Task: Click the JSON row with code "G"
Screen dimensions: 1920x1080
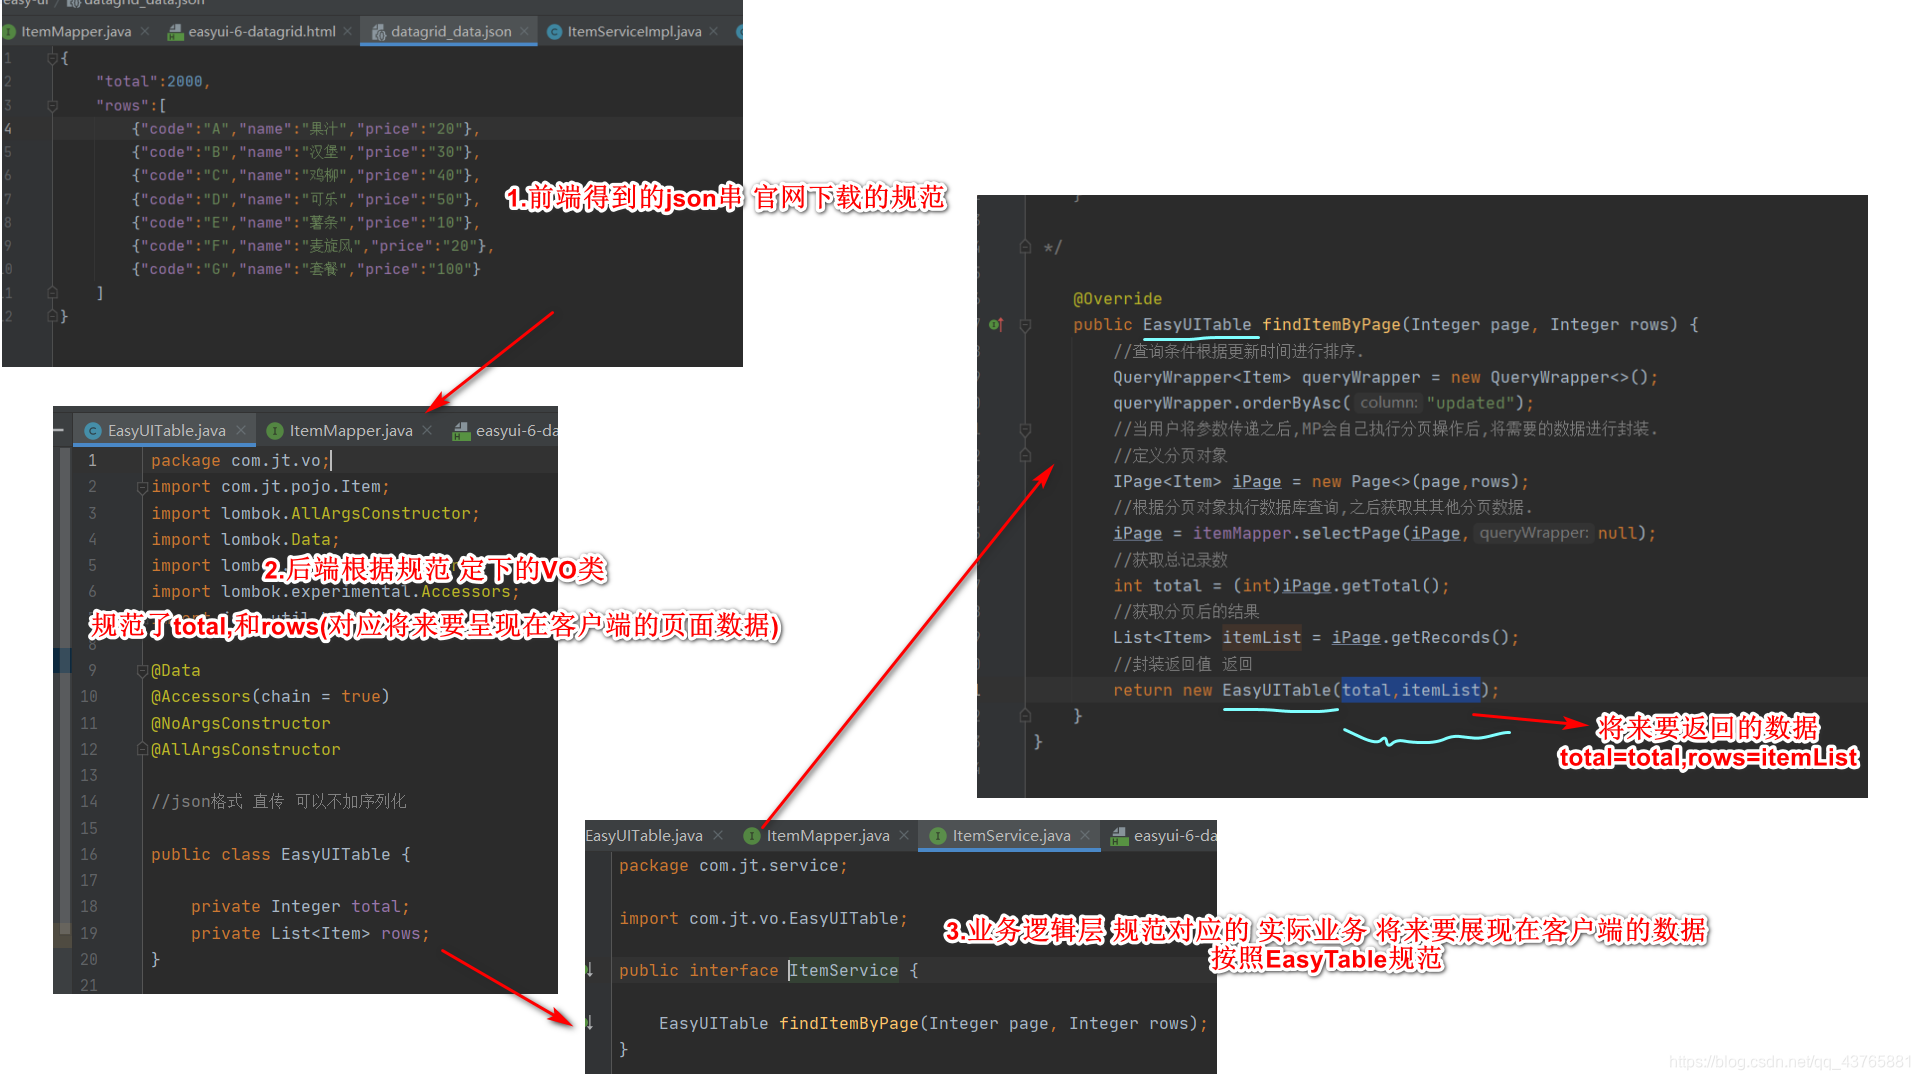Action: [306, 269]
